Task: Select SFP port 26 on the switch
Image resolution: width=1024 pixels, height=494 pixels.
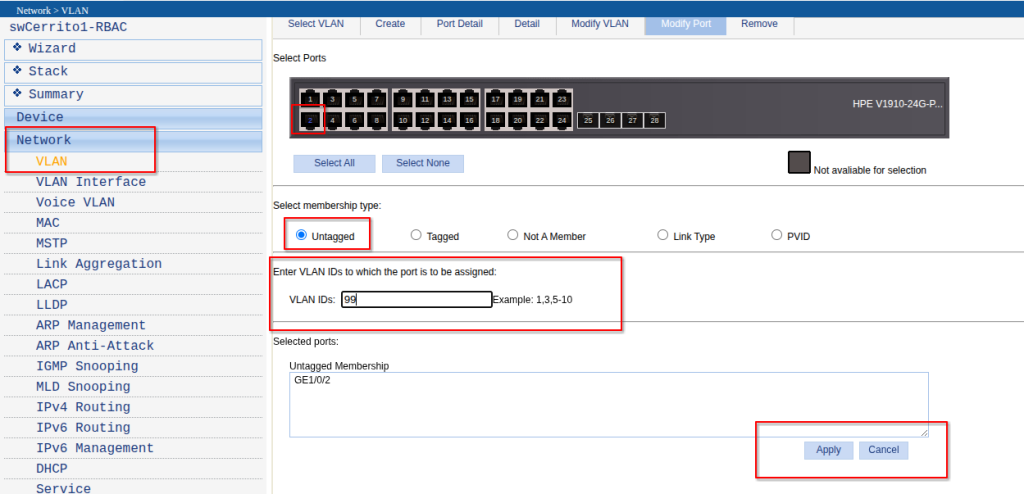Action: coord(611,120)
